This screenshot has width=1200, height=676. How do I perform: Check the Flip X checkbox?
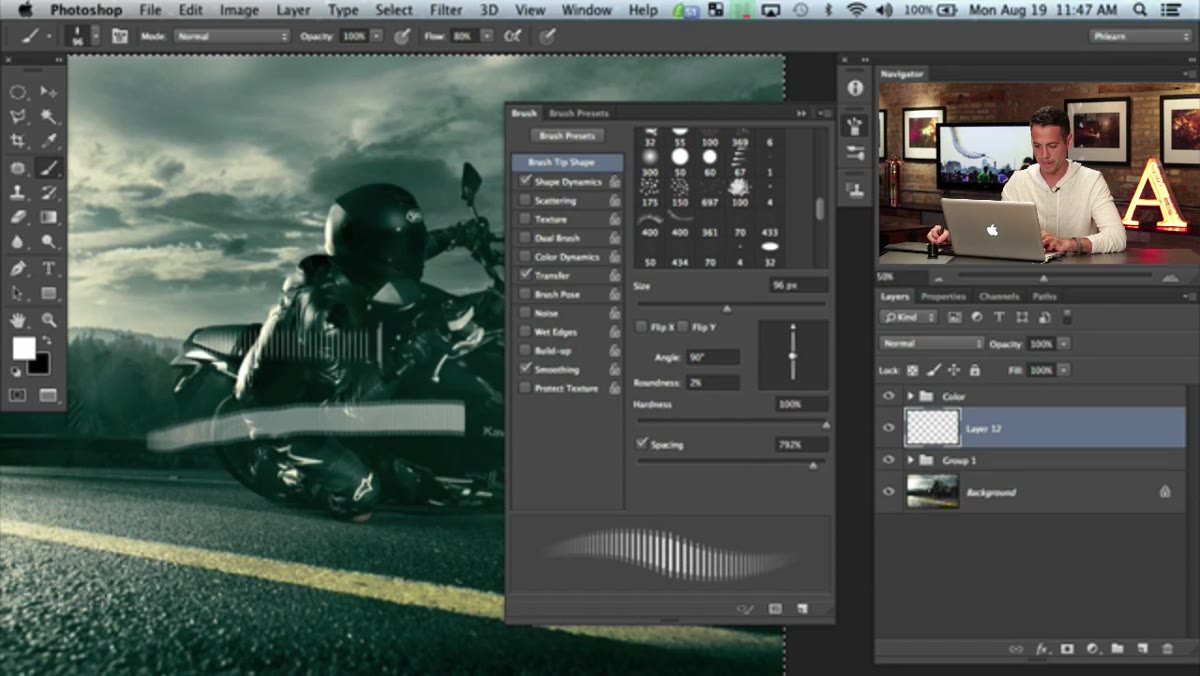click(x=642, y=327)
